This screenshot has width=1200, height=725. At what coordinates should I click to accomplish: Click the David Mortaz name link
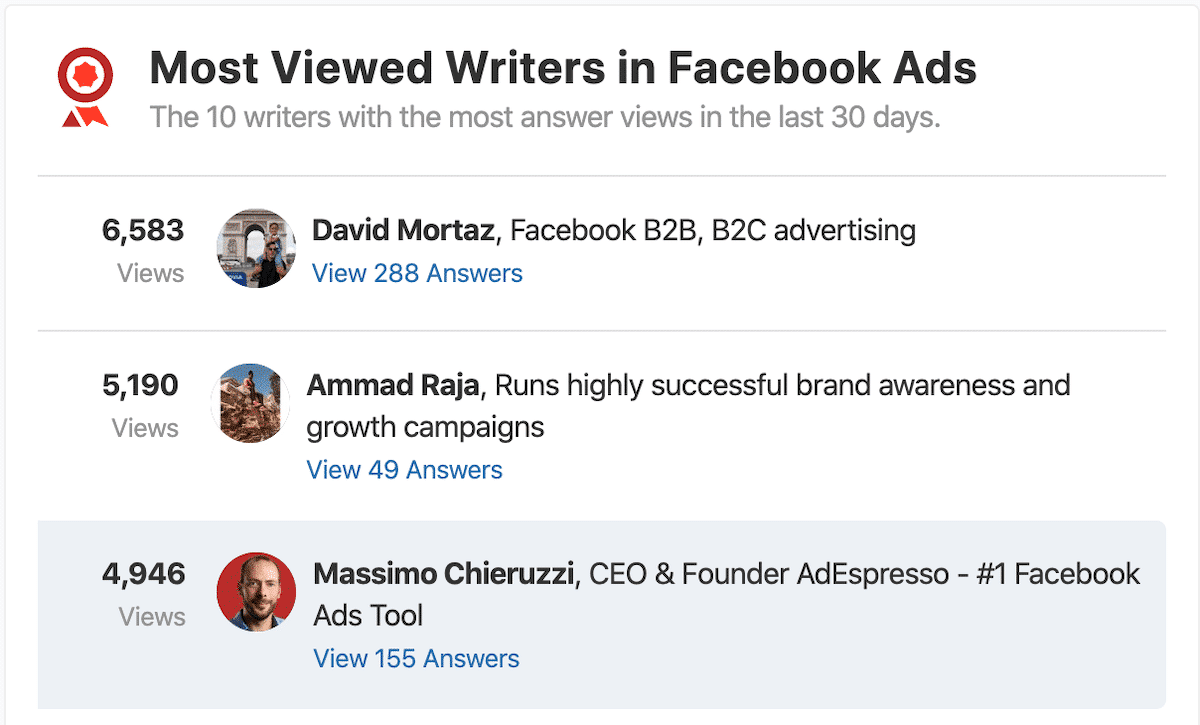(x=403, y=231)
